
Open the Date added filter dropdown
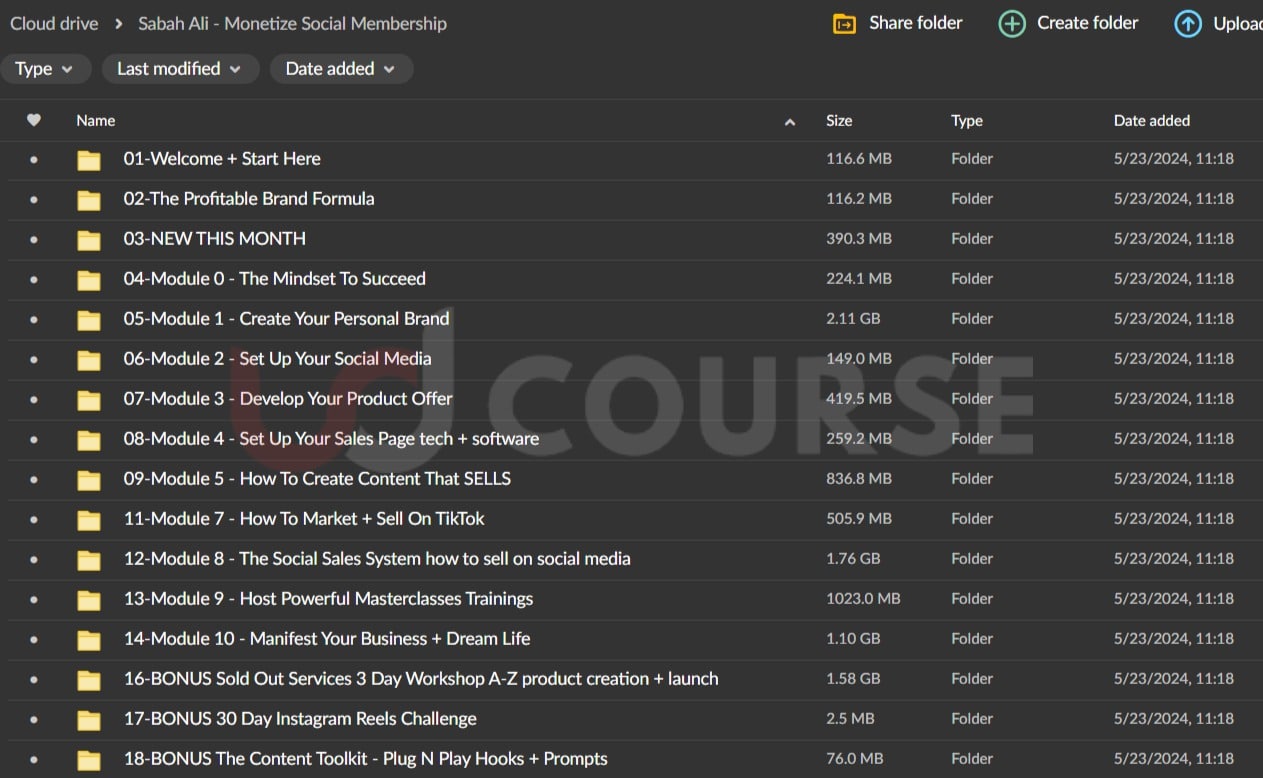340,69
